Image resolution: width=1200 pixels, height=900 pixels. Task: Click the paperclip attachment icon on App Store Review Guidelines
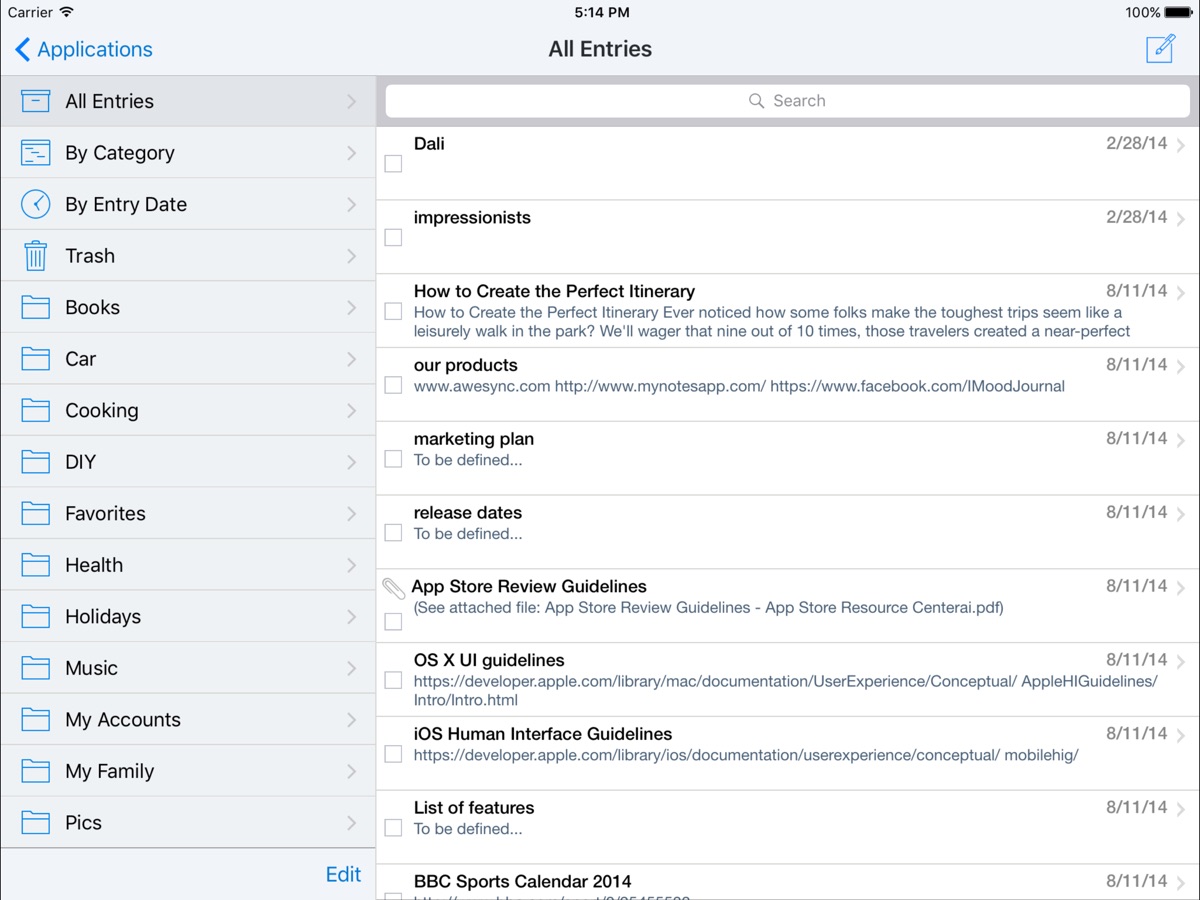point(394,588)
